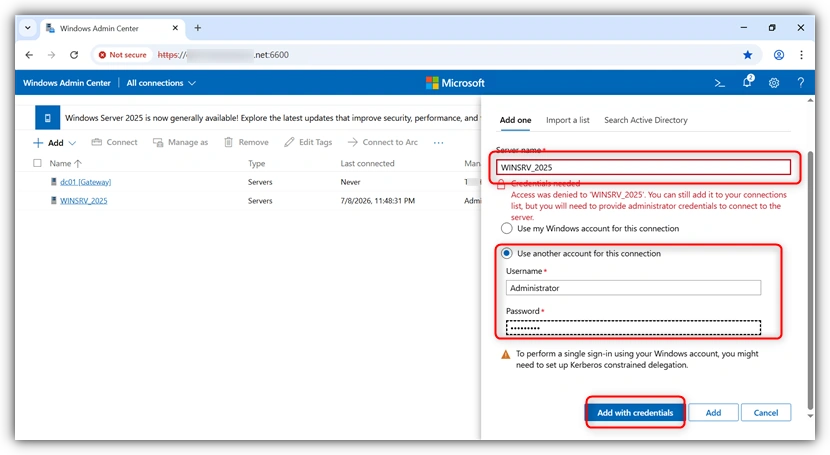
Task: Click the Manage as toolbar button
Action: [x=181, y=142]
